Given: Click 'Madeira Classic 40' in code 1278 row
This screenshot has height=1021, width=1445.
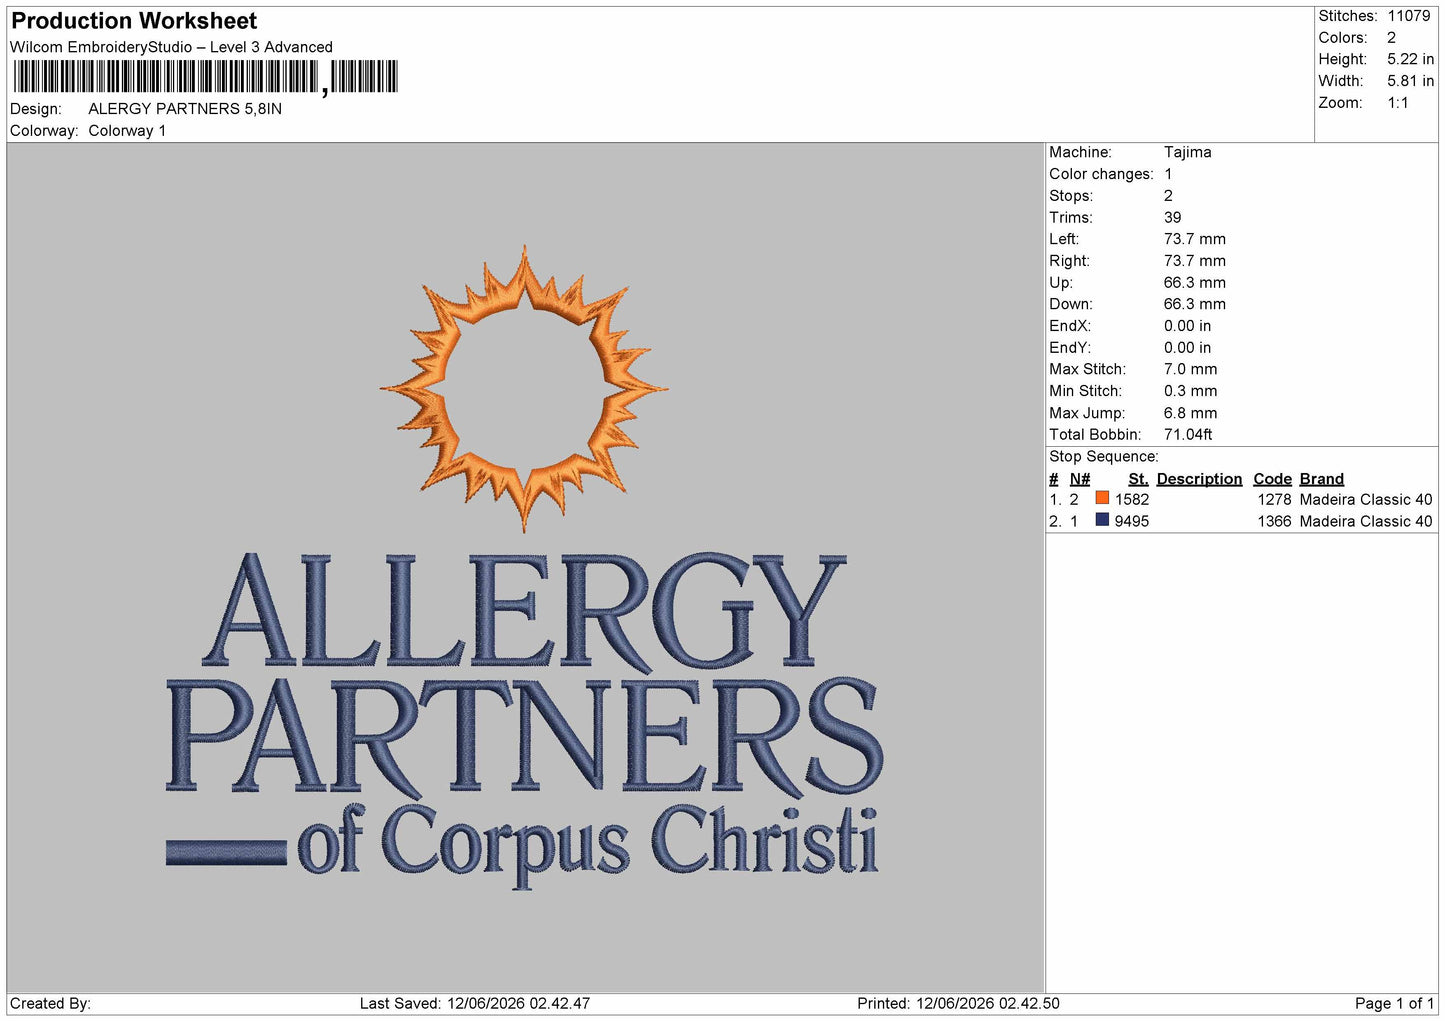Looking at the screenshot, I should pos(1366,500).
